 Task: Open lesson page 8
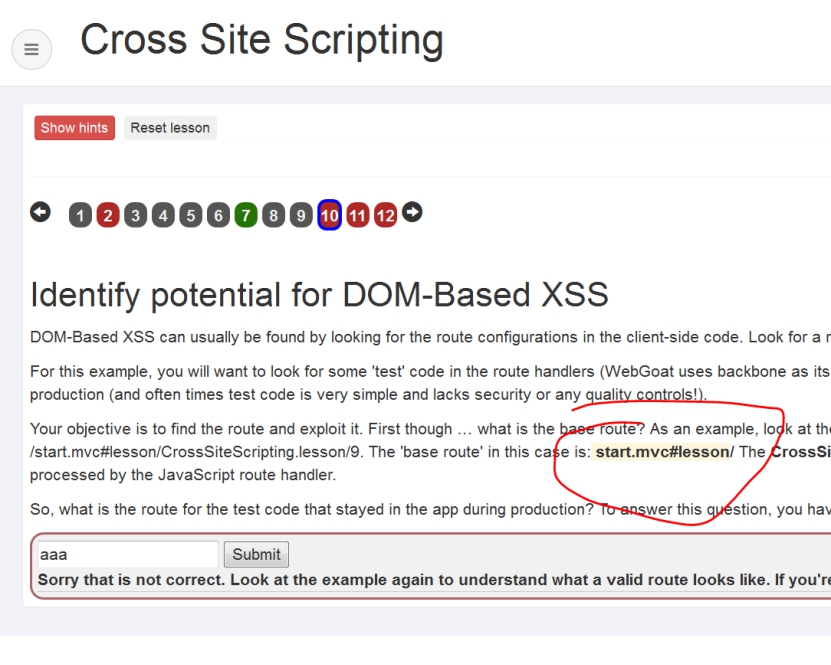tap(273, 216)
